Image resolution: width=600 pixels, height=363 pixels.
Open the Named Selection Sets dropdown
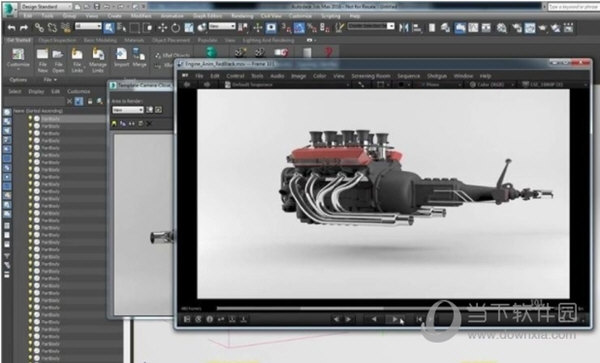(371, 26)
